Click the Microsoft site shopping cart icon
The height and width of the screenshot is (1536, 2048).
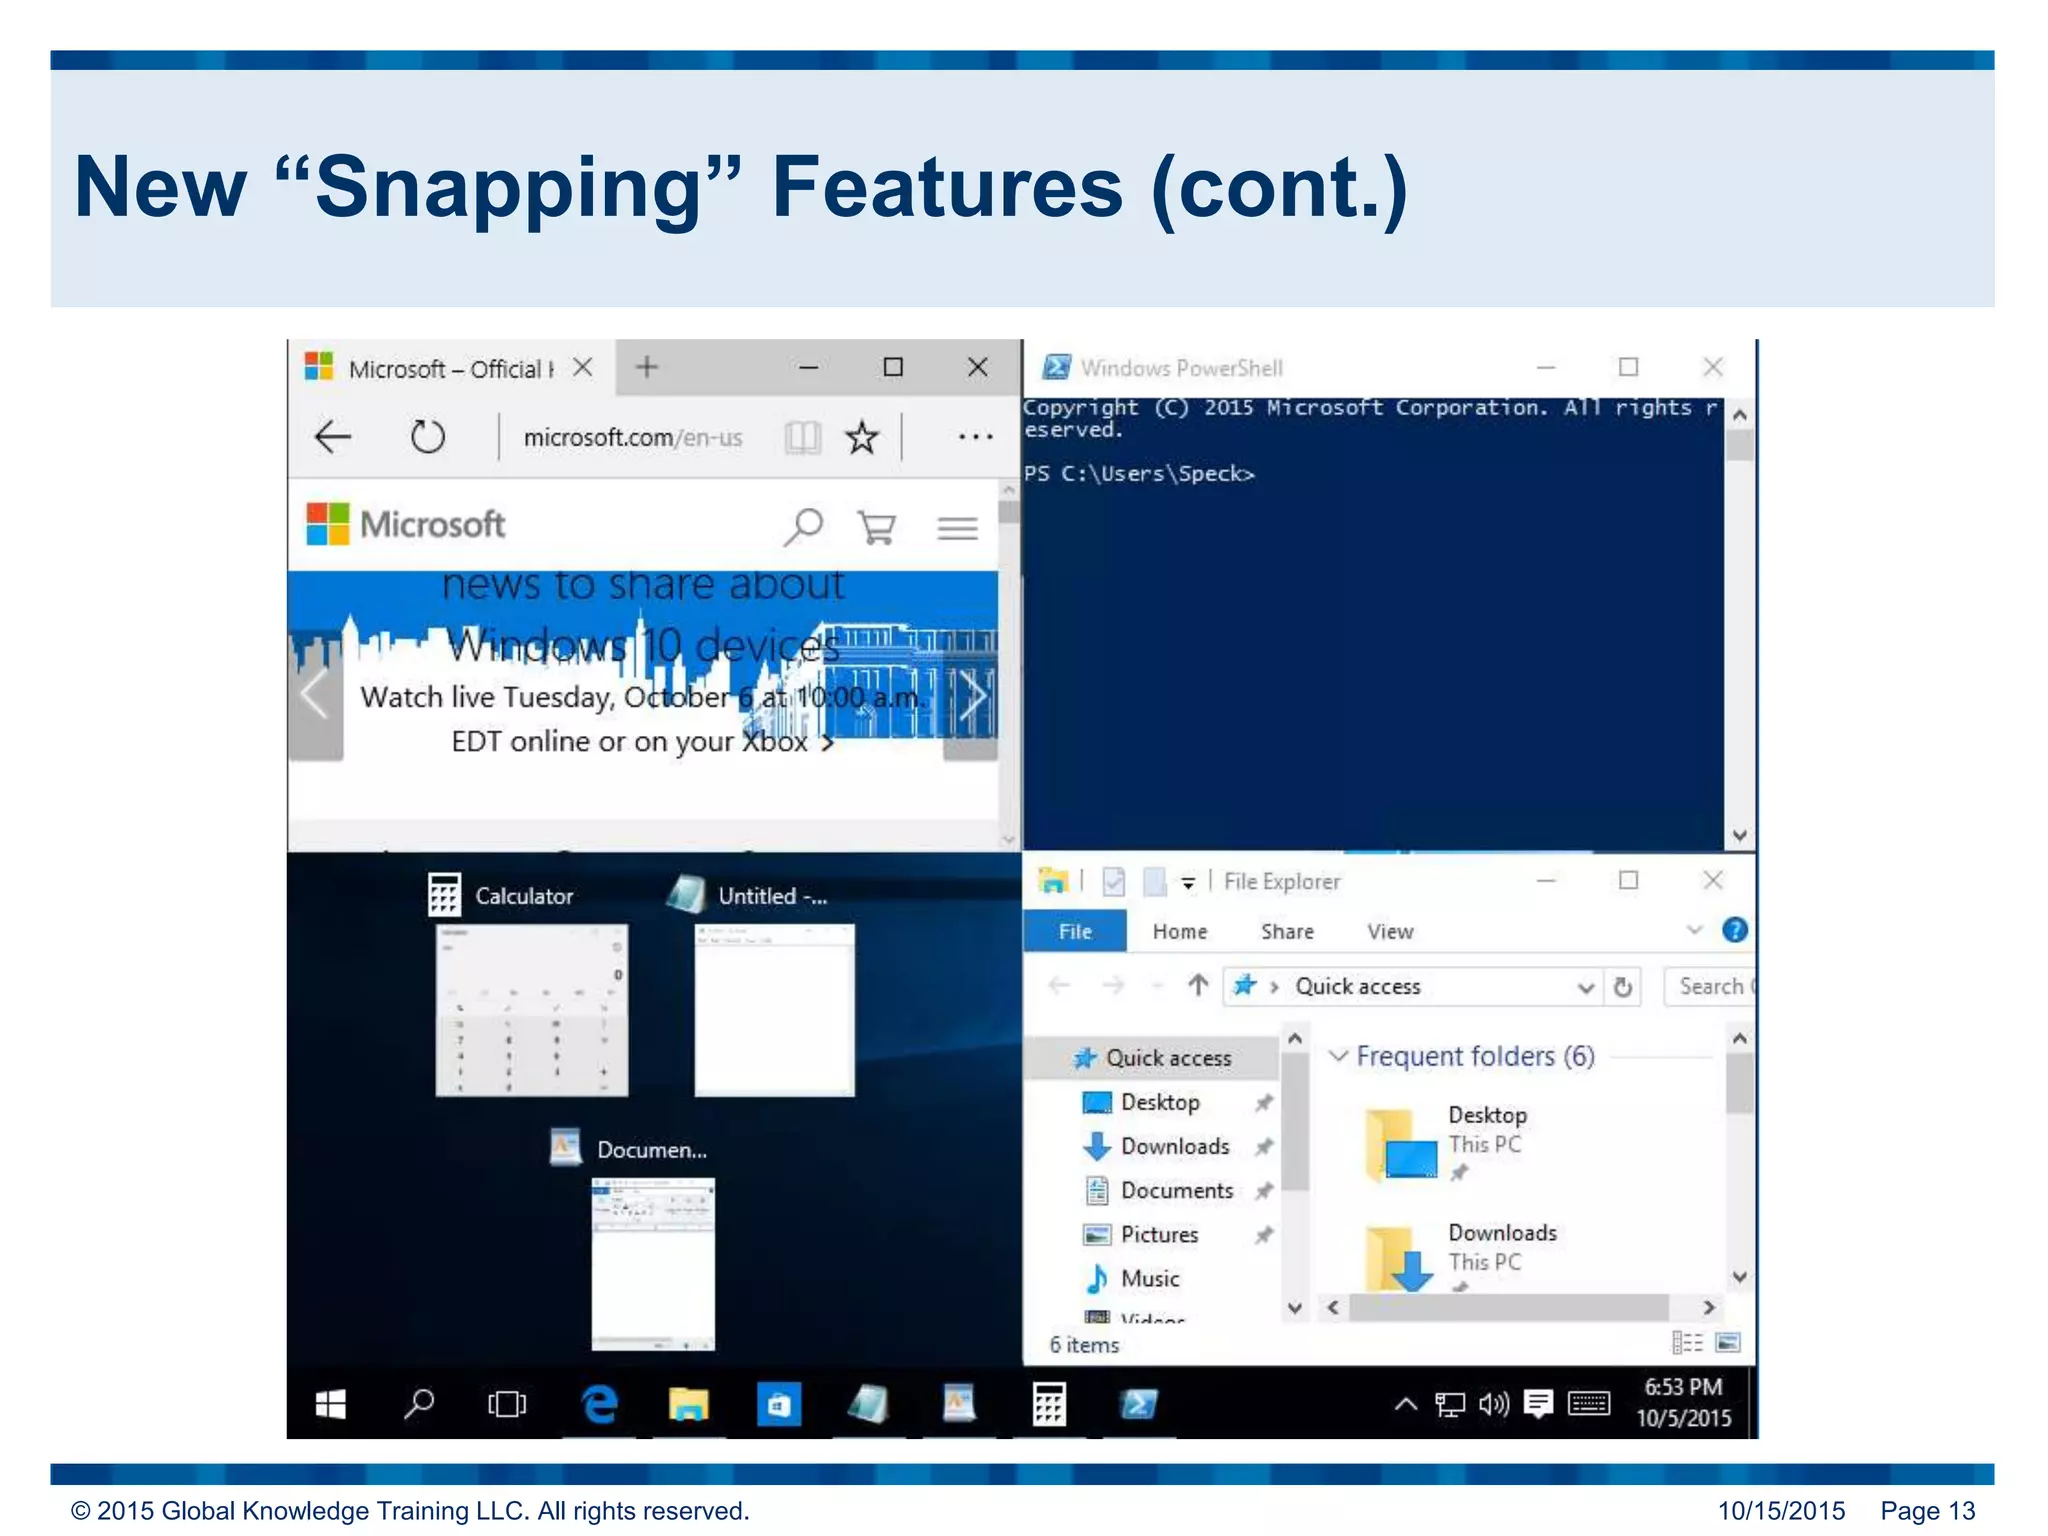[x=876, y=527]
